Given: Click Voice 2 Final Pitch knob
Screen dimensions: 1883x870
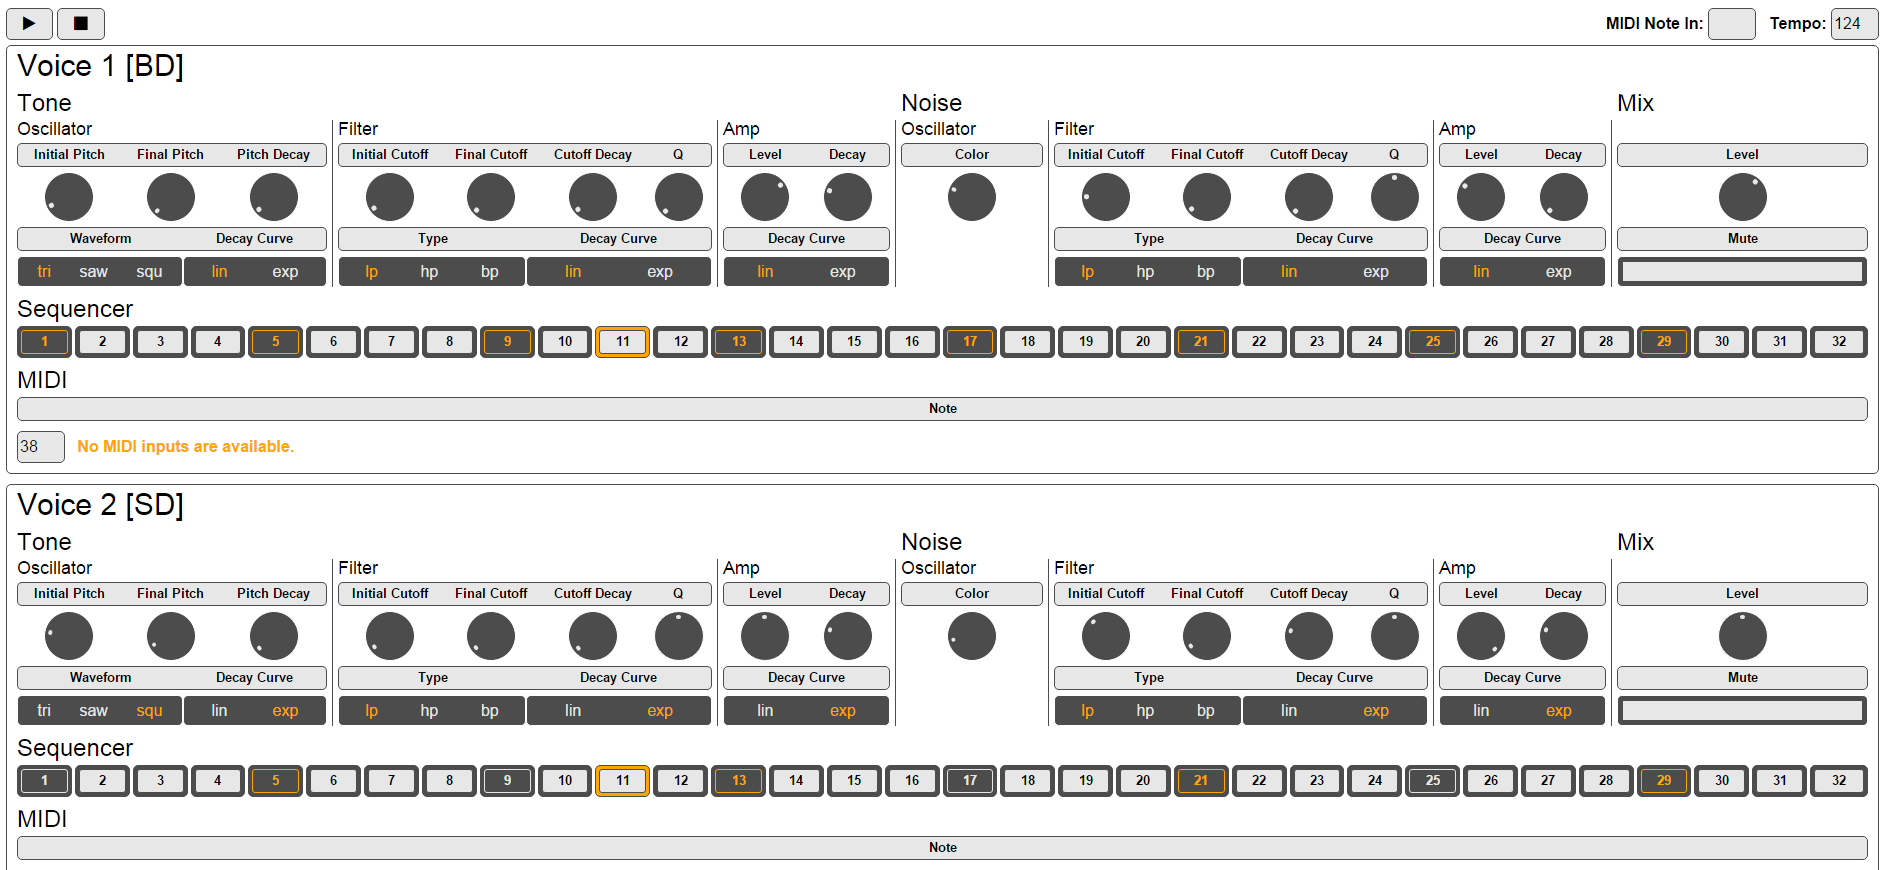Looking at the screenshot, I should click(x=171, y=636).
